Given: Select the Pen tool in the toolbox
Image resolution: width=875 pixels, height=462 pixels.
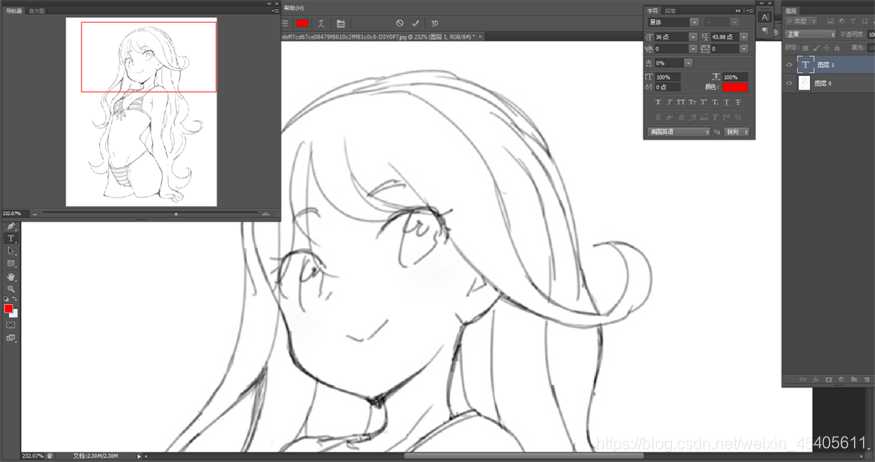Looking at the screenshot, I should coord(11,227).
